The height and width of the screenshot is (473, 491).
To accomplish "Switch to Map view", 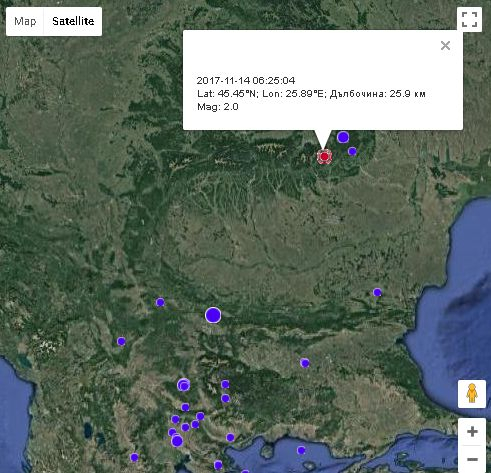I will 25,21.
